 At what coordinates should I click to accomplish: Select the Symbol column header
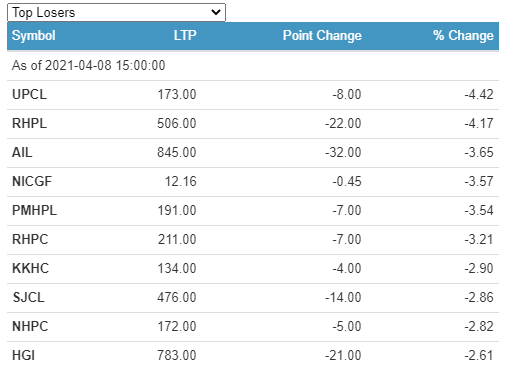(34, 36)
